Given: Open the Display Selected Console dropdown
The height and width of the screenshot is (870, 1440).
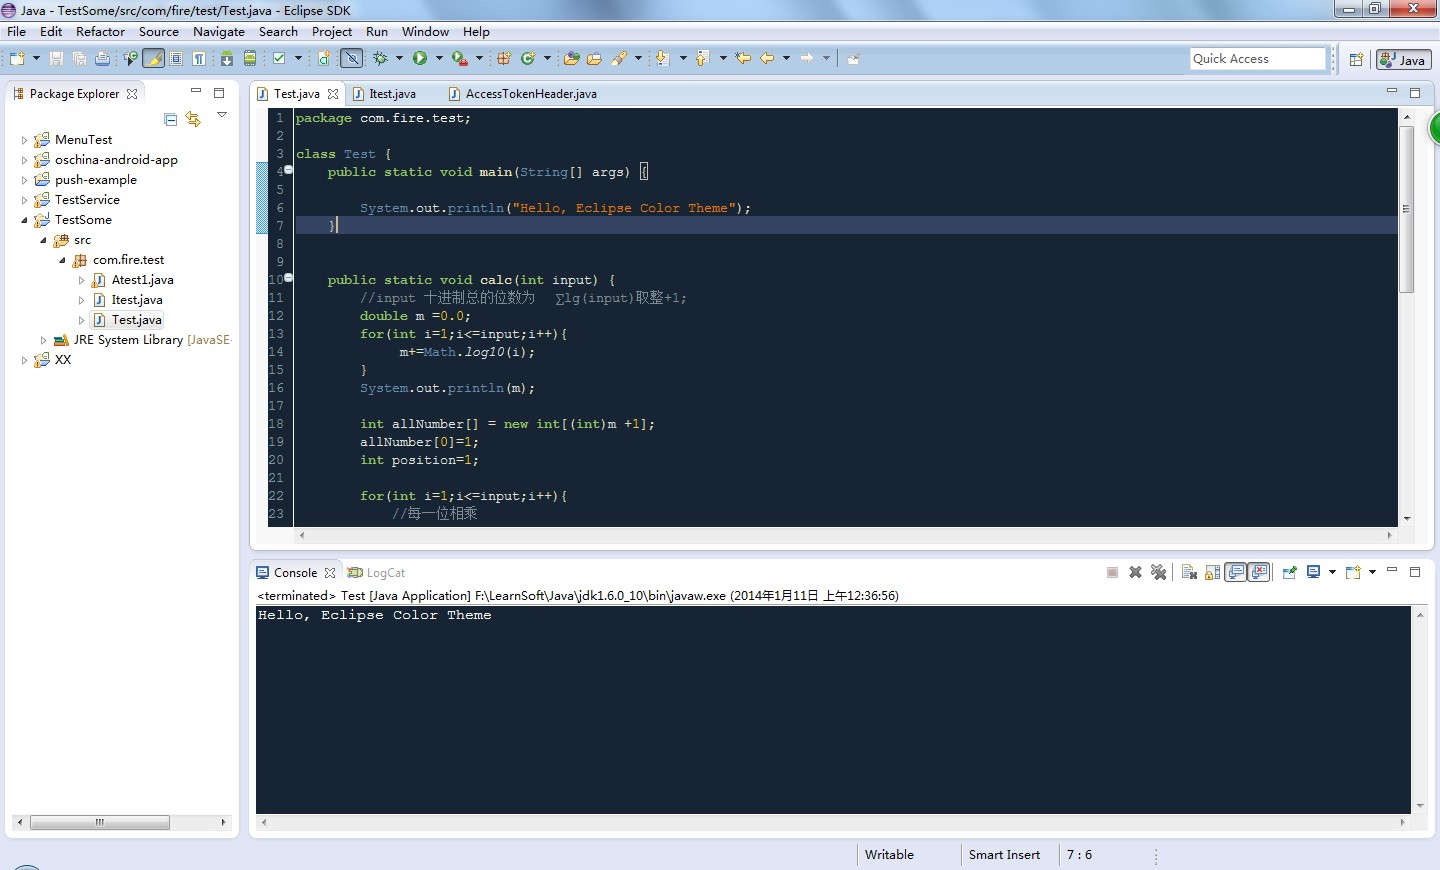Looking at the screenshot, I should pyautogui.click(x=1332, y=572).
